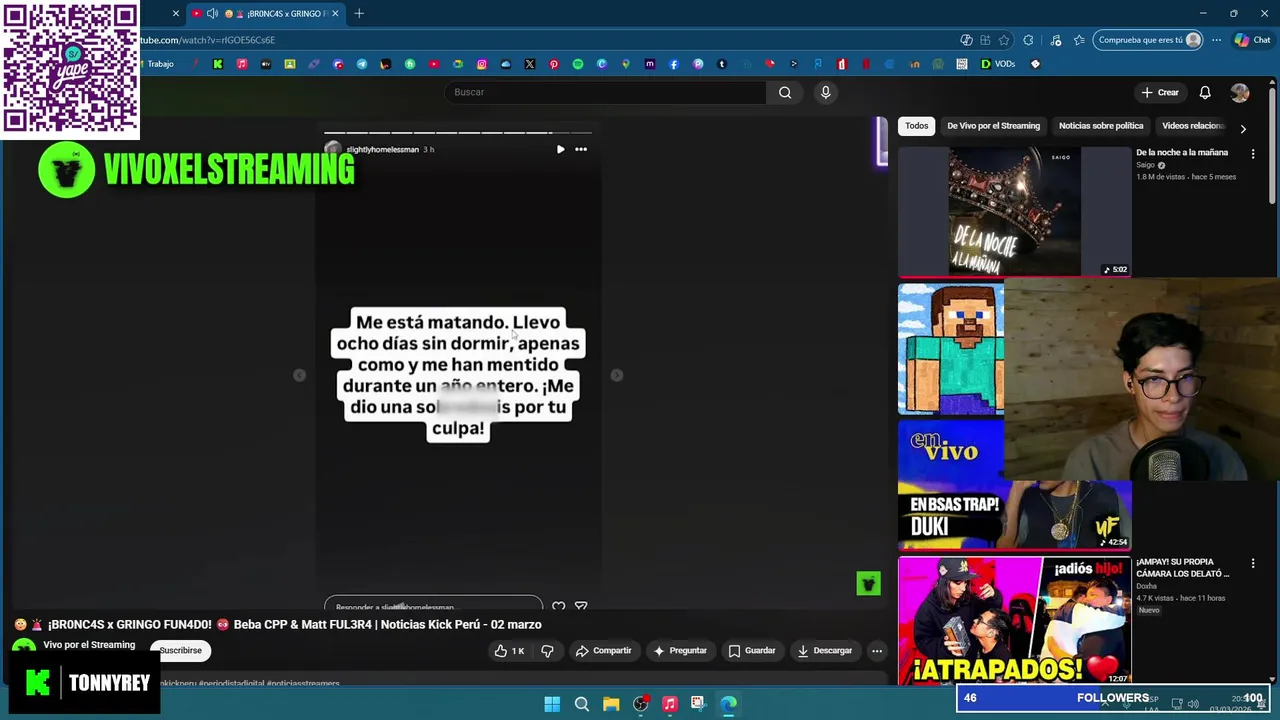Dislike the video with thumbs down
The image size is (1280, 720).
547,651
